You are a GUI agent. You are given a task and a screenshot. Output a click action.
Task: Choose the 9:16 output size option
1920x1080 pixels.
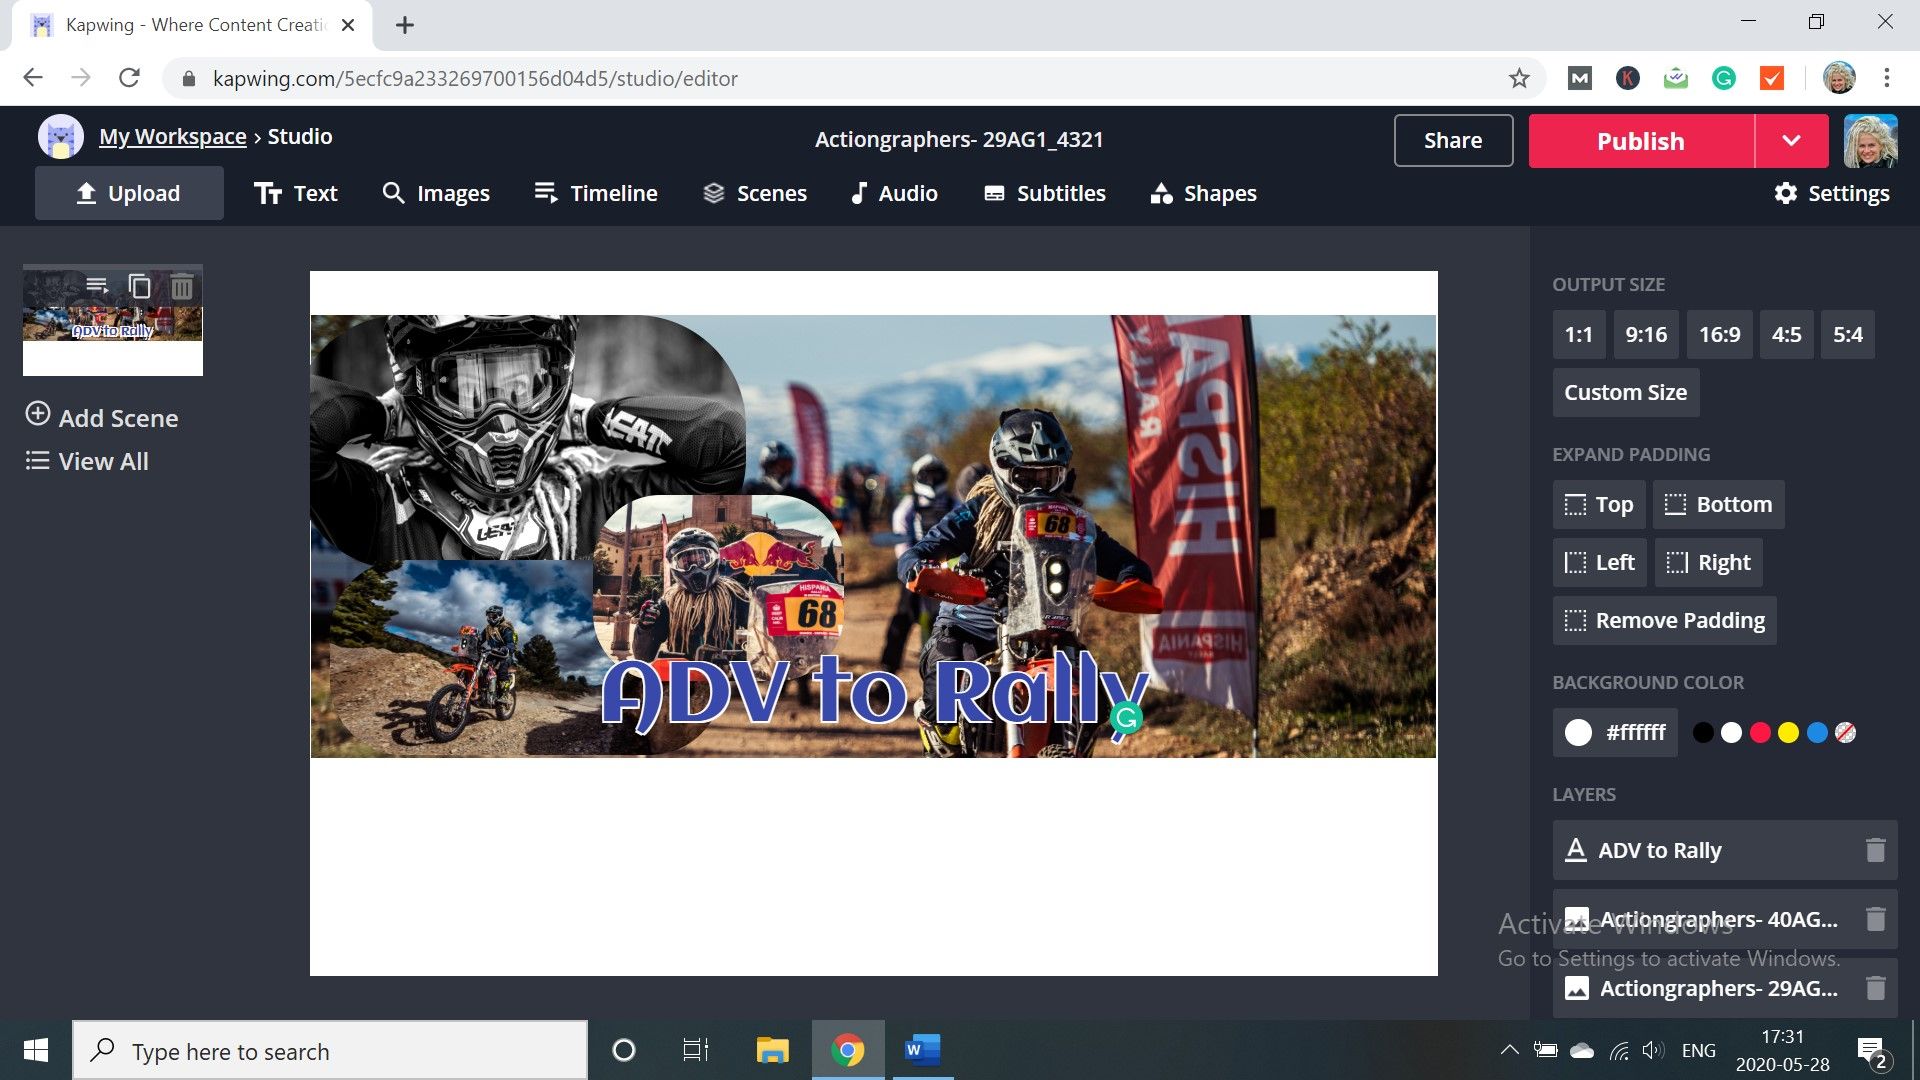click(1645, 335)
